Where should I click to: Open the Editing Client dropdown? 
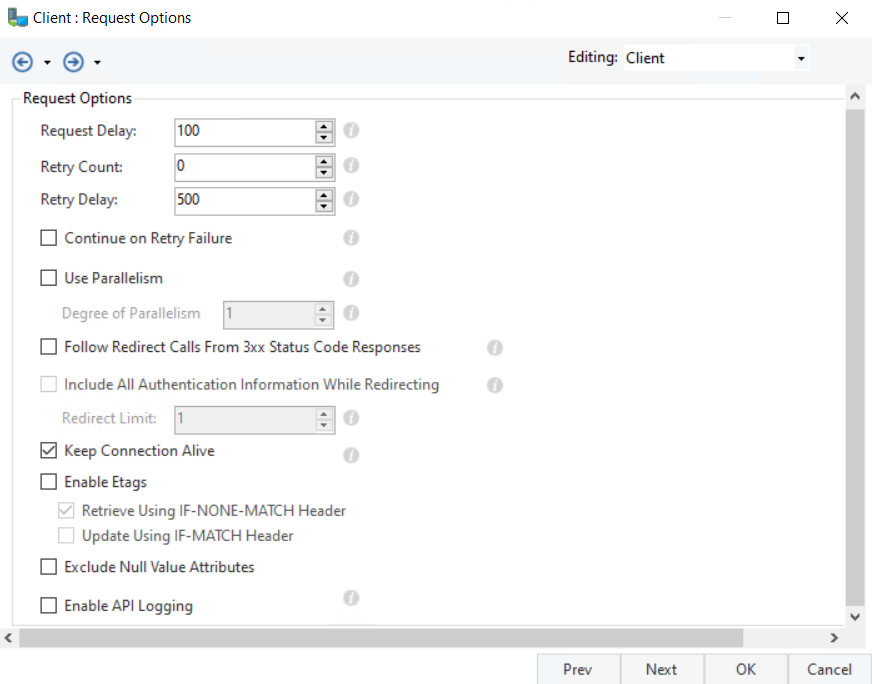click(x=715, y=58)
